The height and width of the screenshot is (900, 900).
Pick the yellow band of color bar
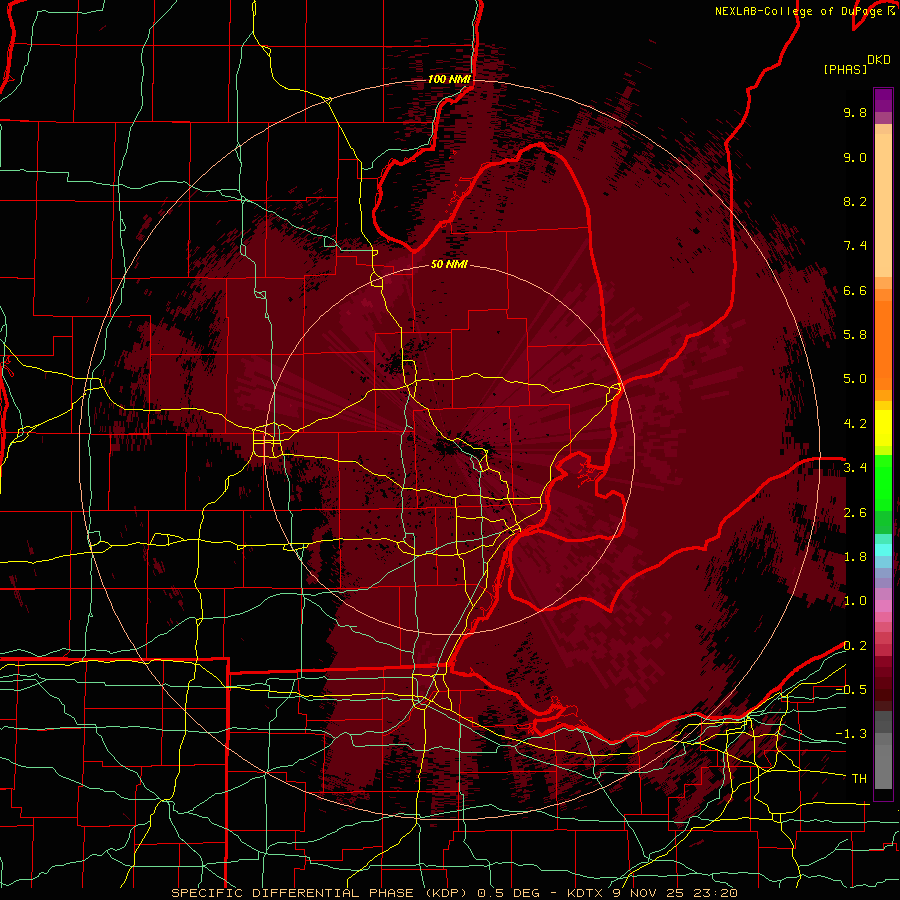click(x=883, y=428)
